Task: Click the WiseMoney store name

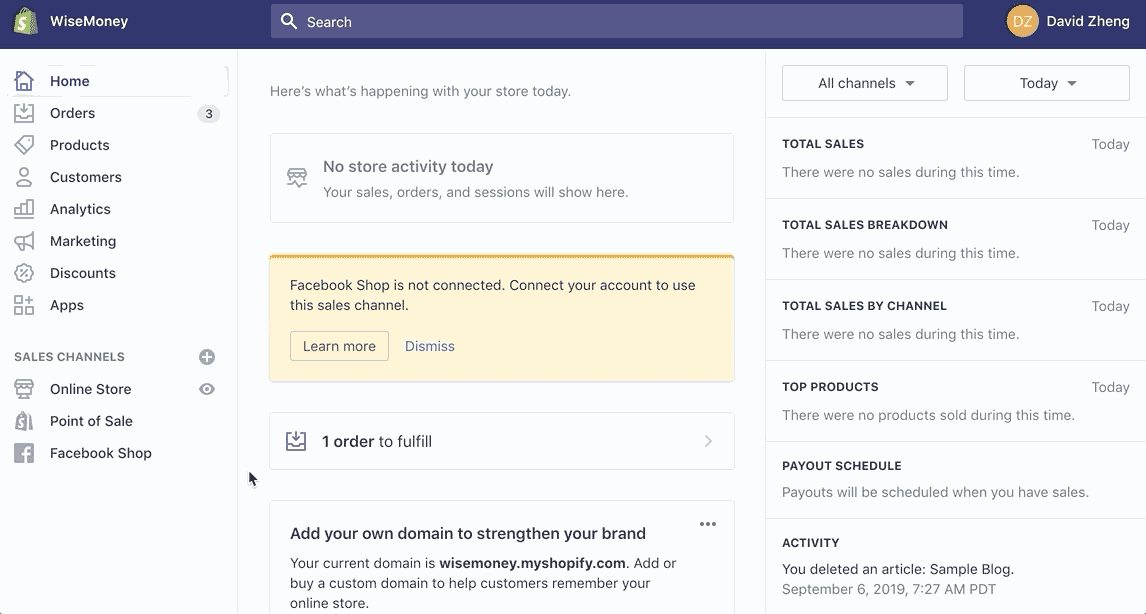Action: (89, 21)
